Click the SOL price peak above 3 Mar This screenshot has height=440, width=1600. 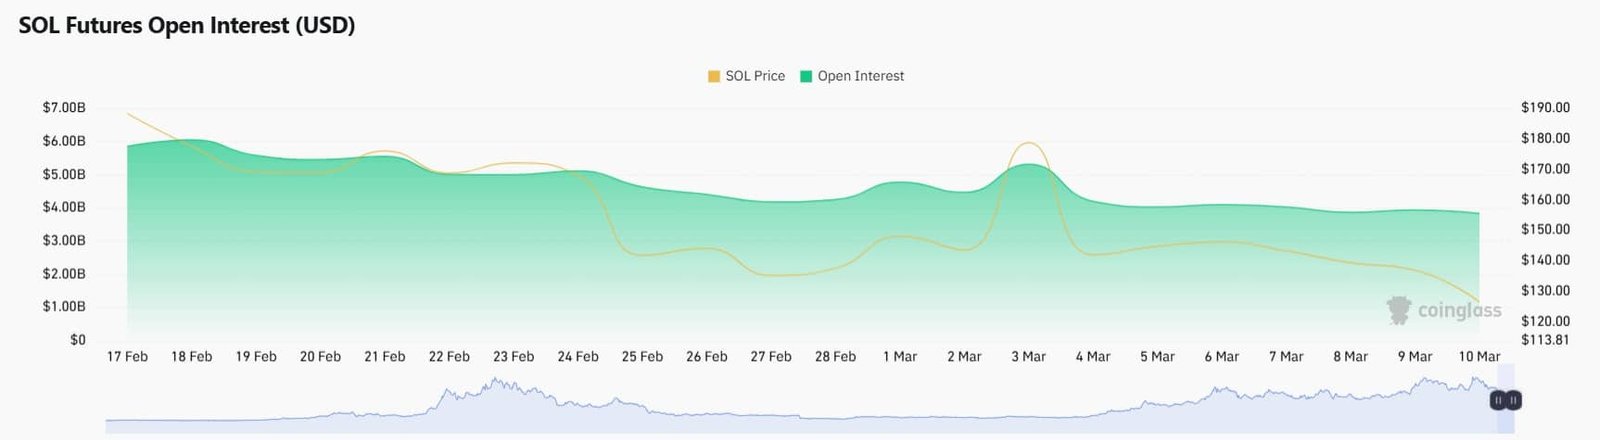(1028, 144)
